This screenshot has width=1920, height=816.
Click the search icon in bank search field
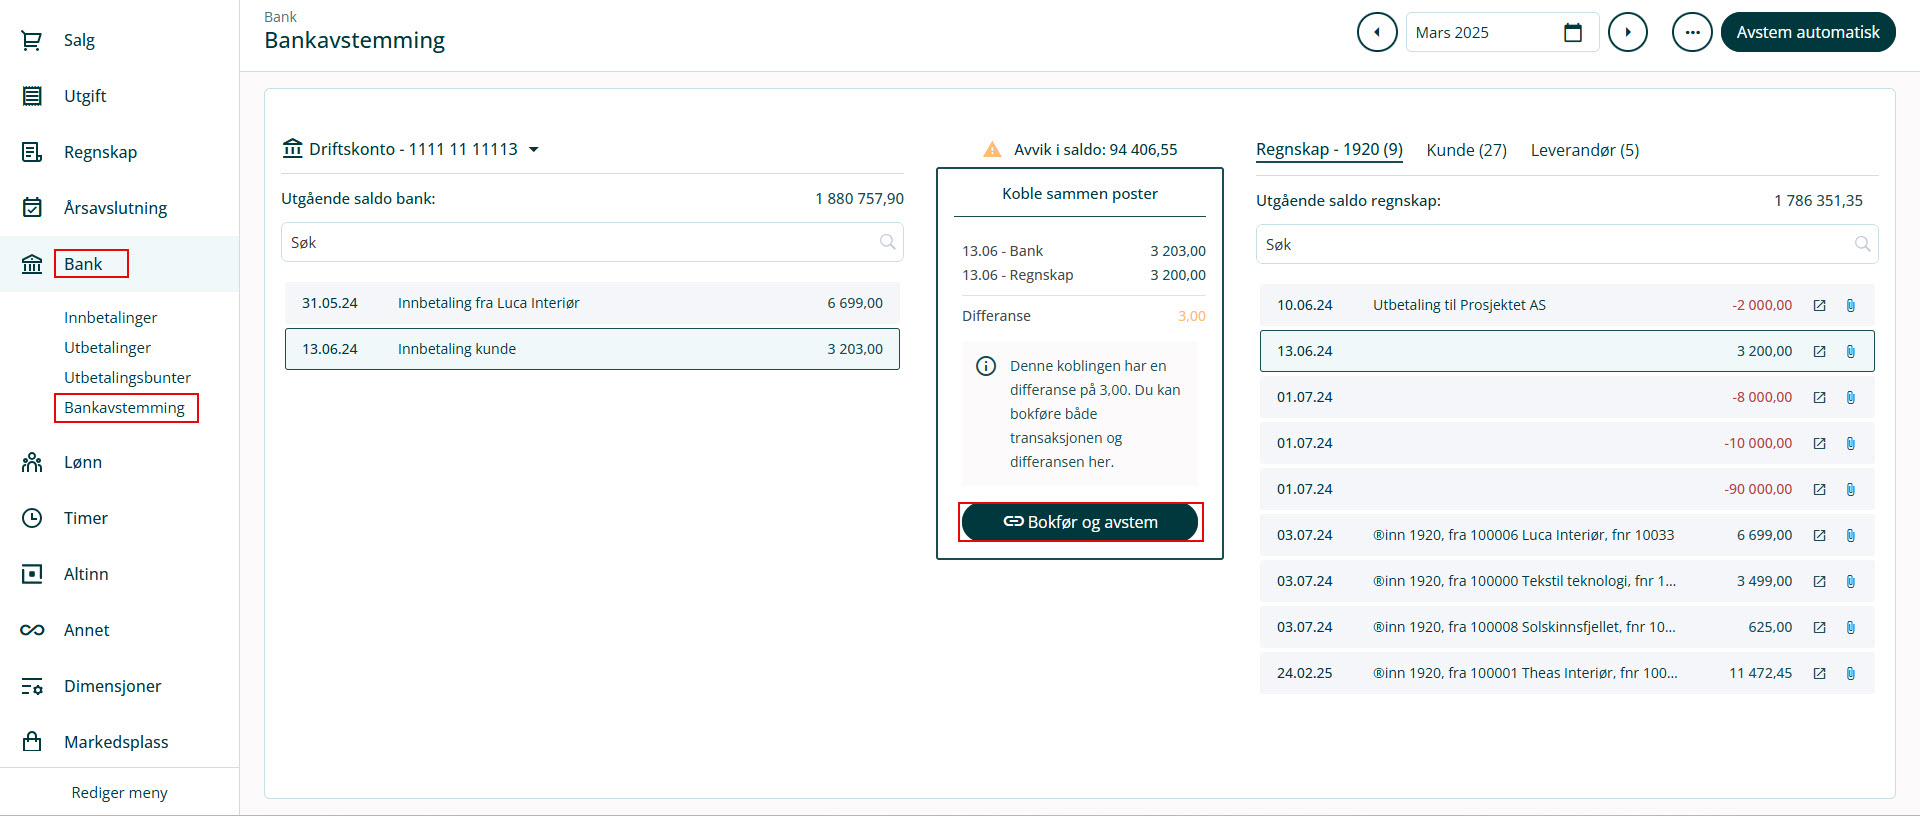(887, 242)
